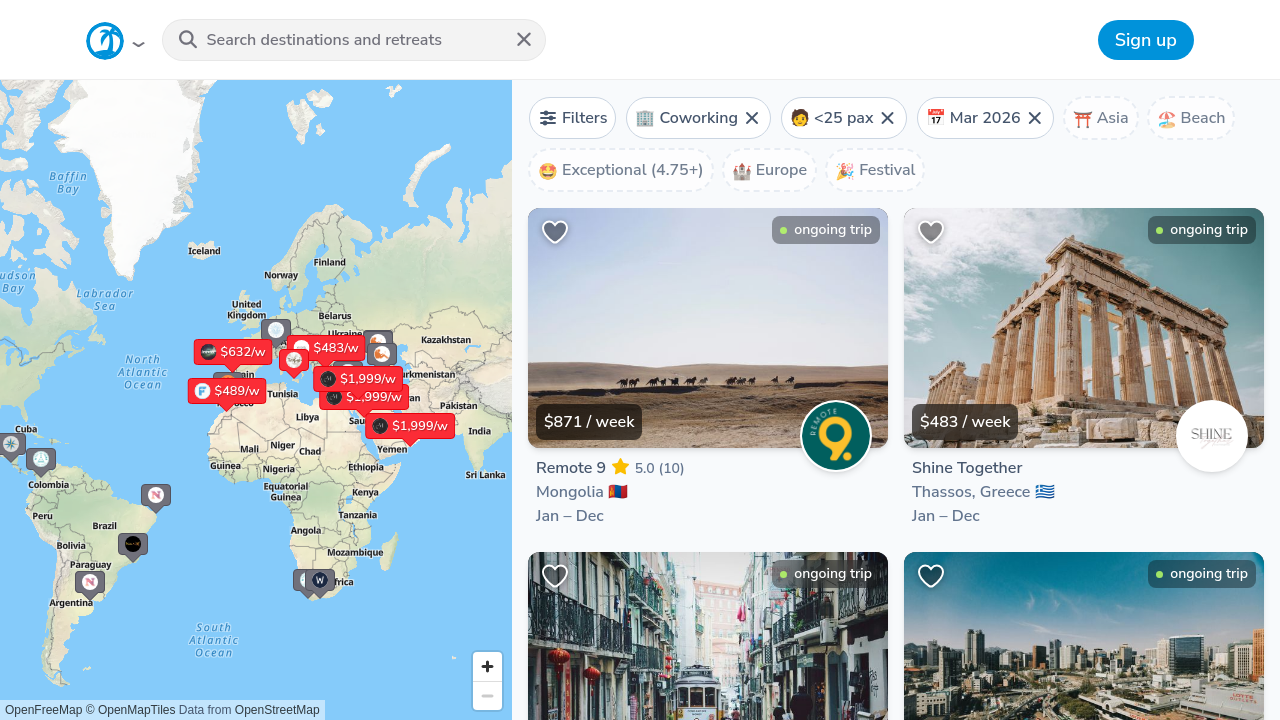Viewport: 1280px width, 720px height.
Task: Heart the city skyline card
Action: [931, 576]
